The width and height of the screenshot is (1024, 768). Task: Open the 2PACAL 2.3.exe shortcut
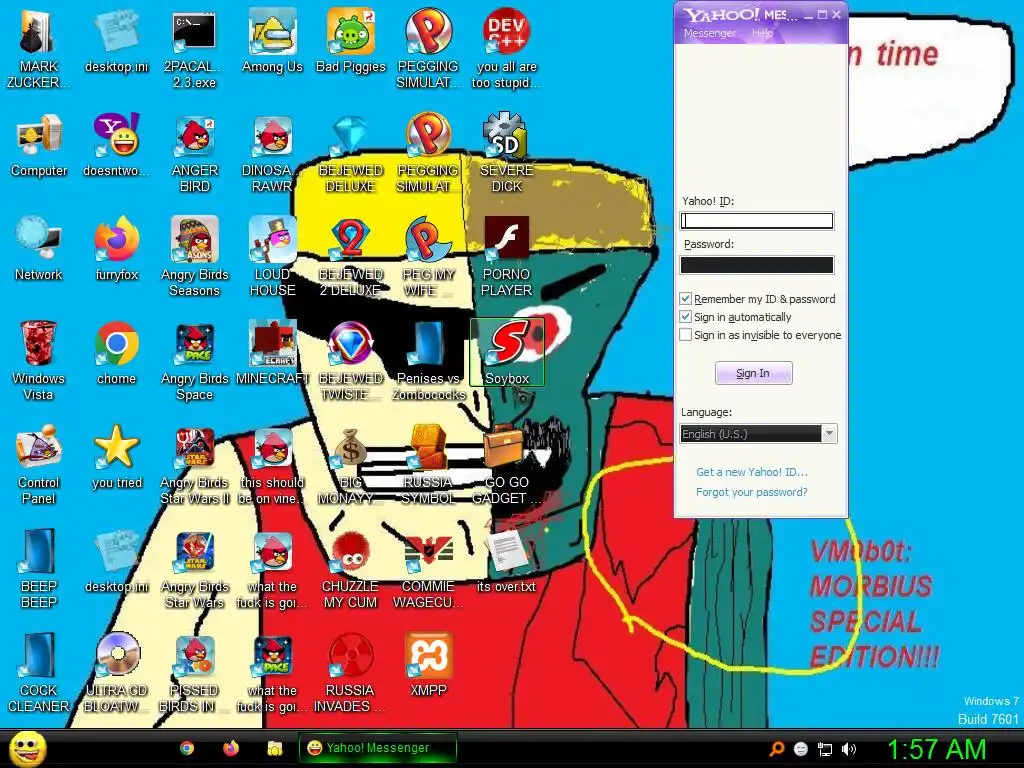194,49
